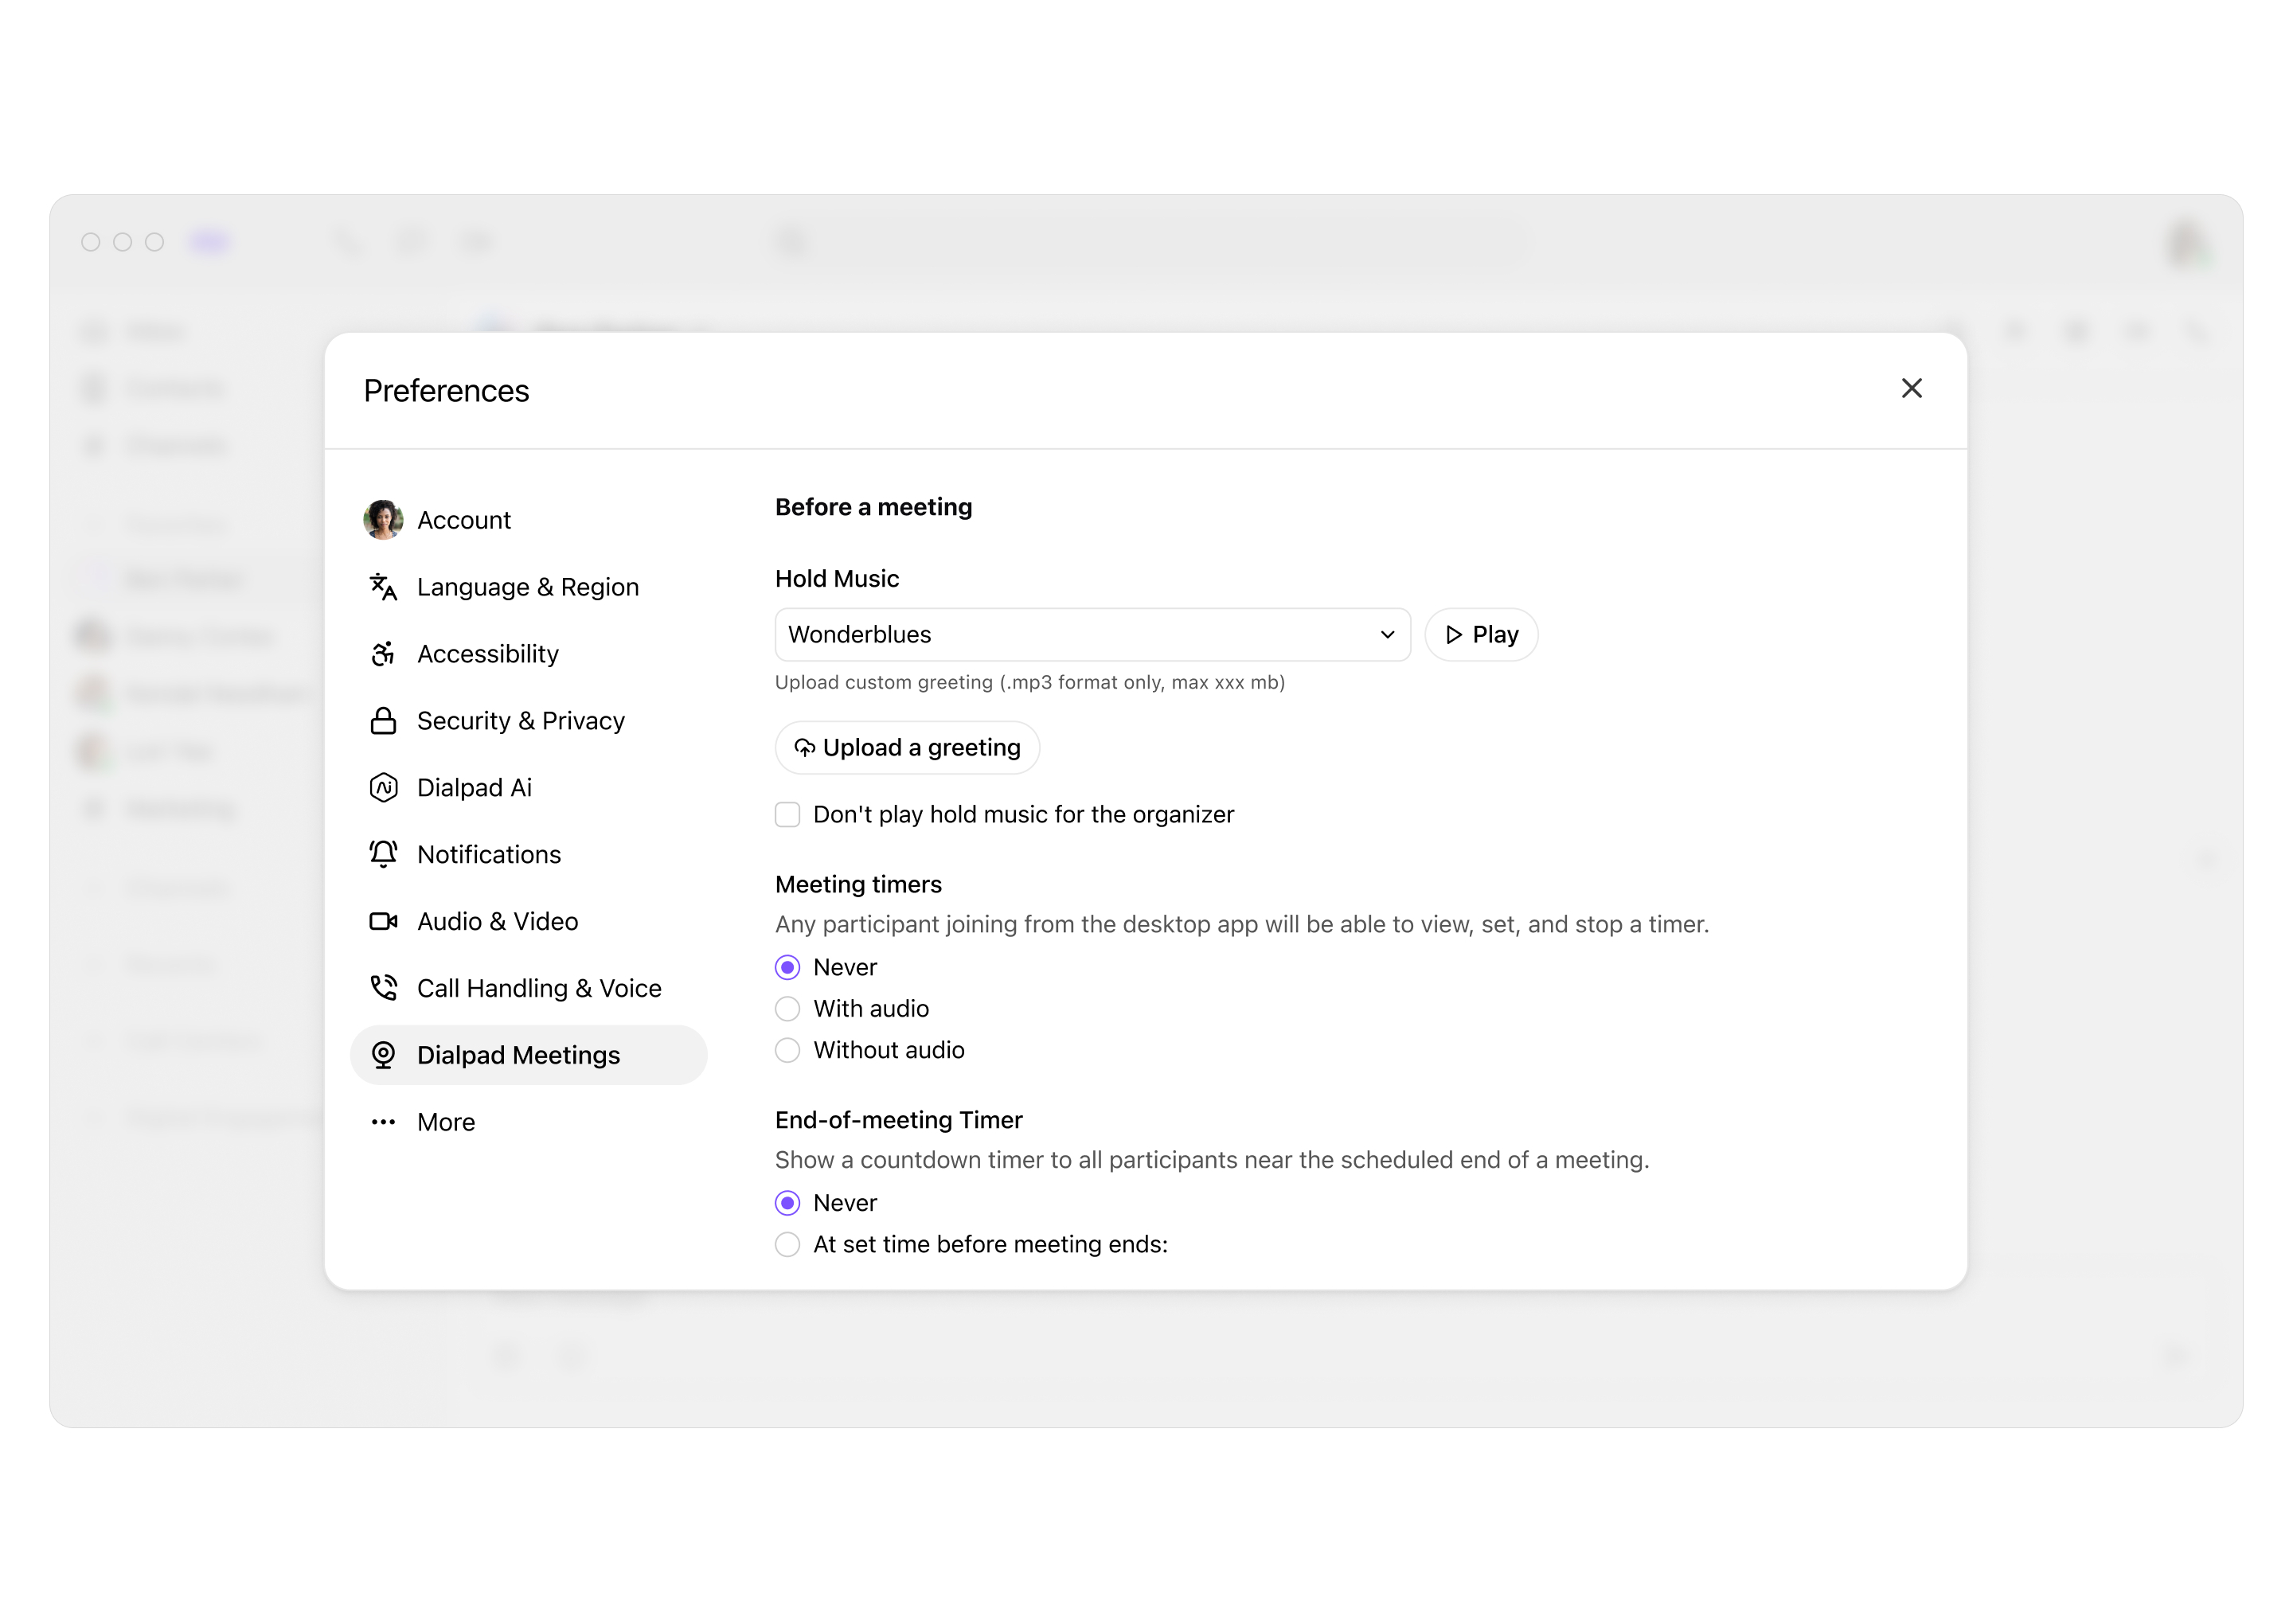Screen dimensions: 2293x1624
Task: Click the Audio & Video camera icon
Action: [383, 921]
